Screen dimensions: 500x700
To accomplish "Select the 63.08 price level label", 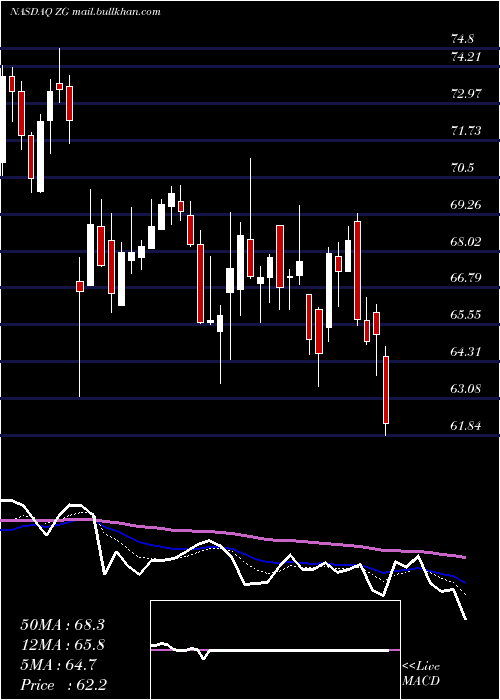I will tap(467, 388).
